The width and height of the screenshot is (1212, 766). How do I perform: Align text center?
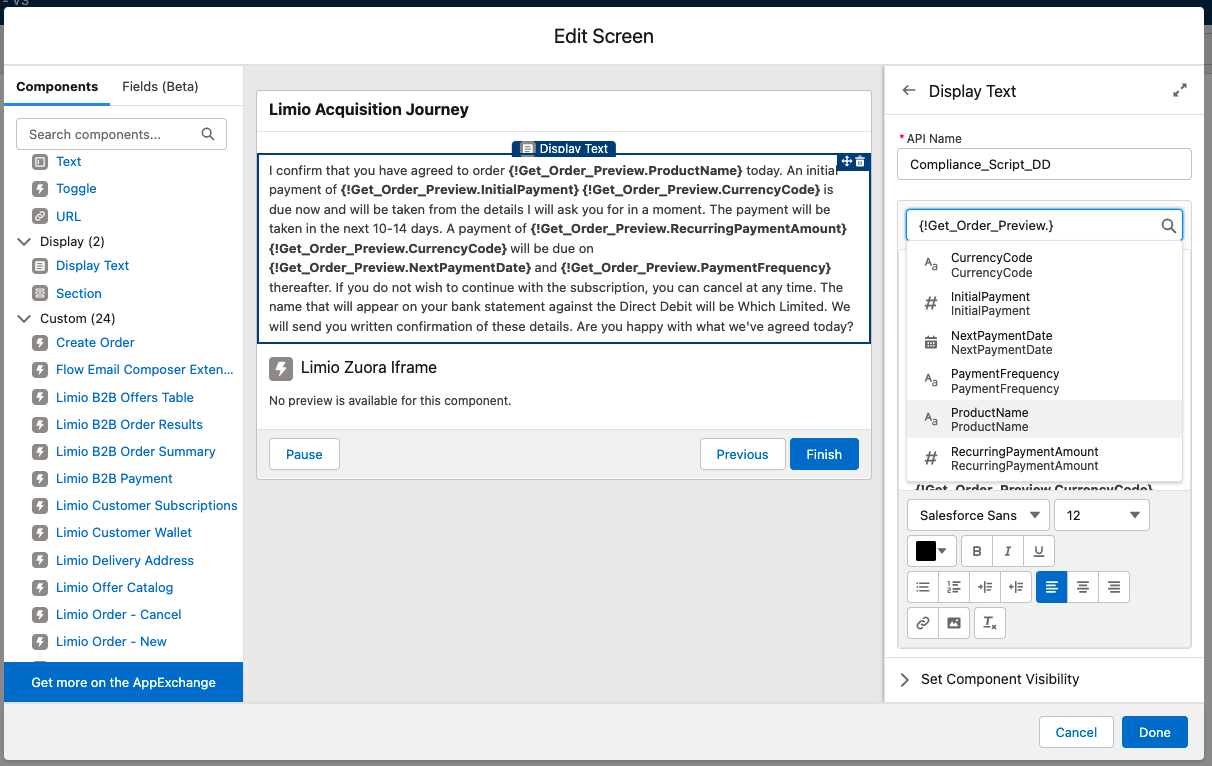1083,587
